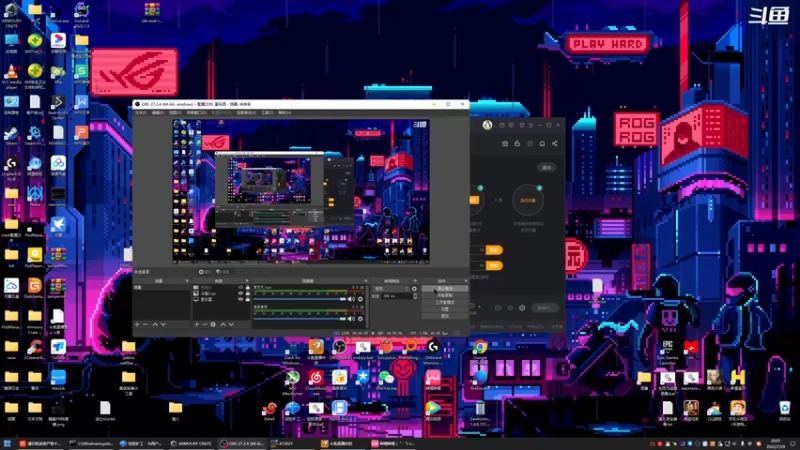Click highlighted streaming button atop OBS controls
The image size is (800, 450).
(444, 289)
